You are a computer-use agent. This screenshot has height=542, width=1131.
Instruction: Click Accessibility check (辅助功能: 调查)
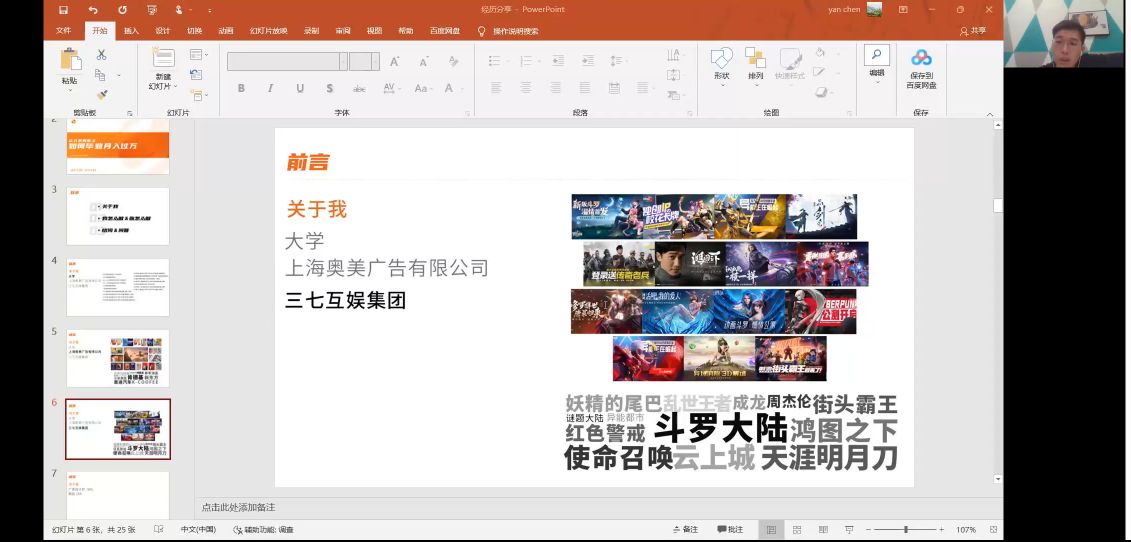coord(263,530)
